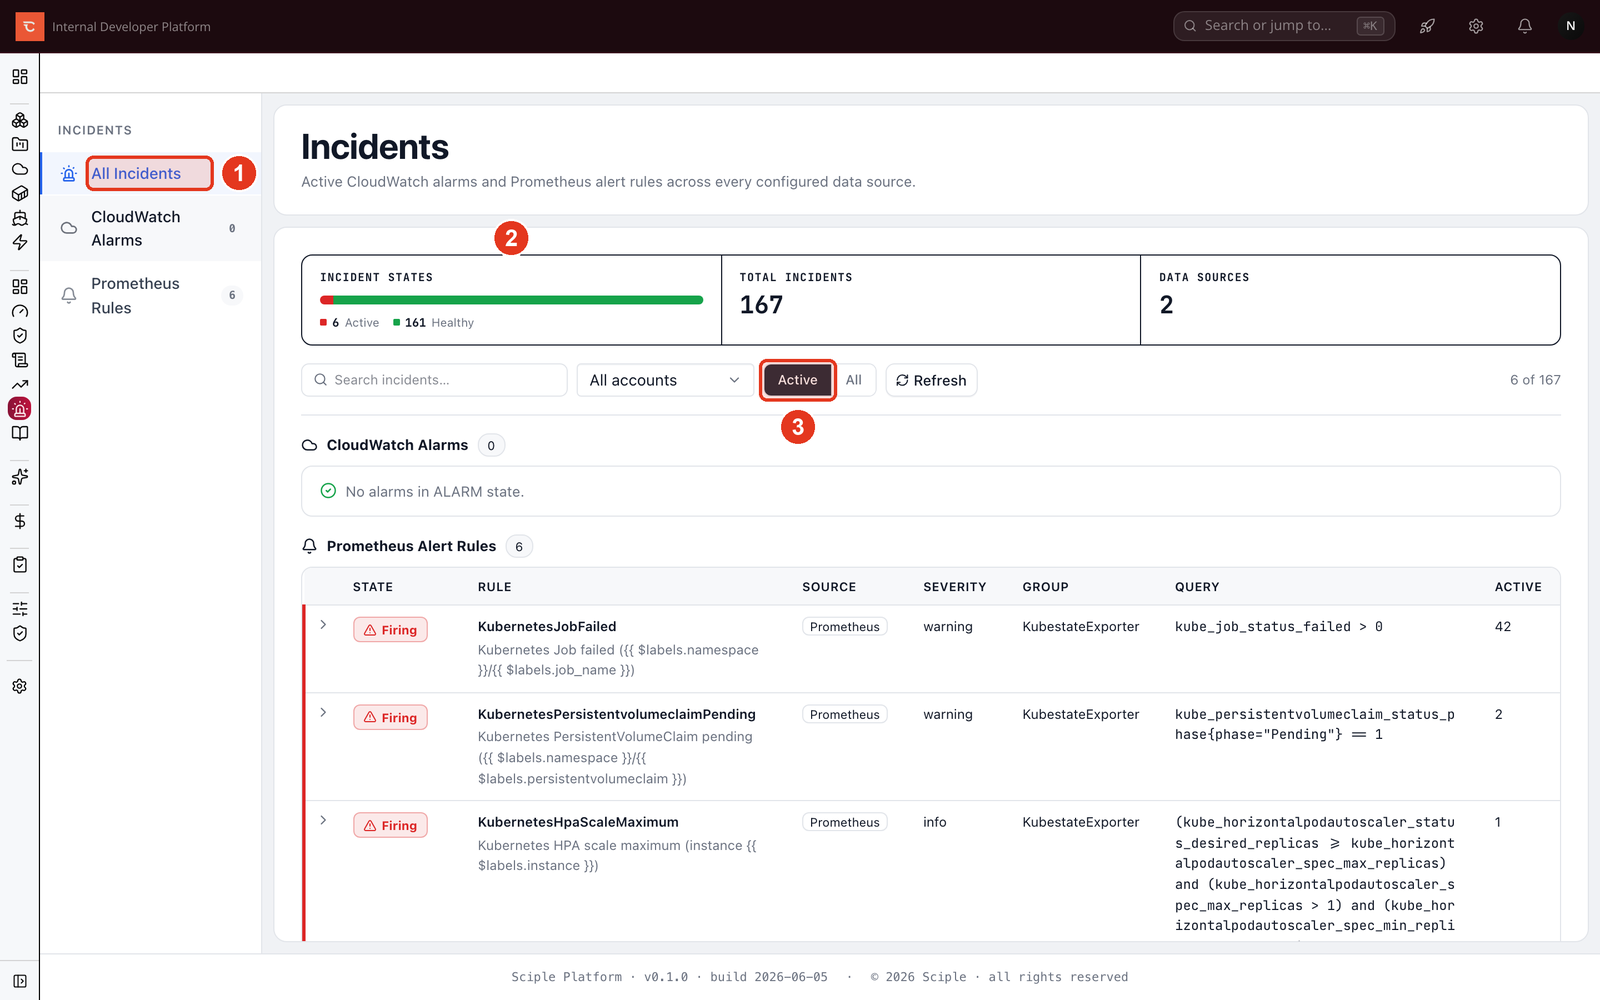Image resolution: width=1600 pixels, height=1000 pixels.
Task: Click the Prometheus Alert Rules section heading
Action: tap(411, 546)
